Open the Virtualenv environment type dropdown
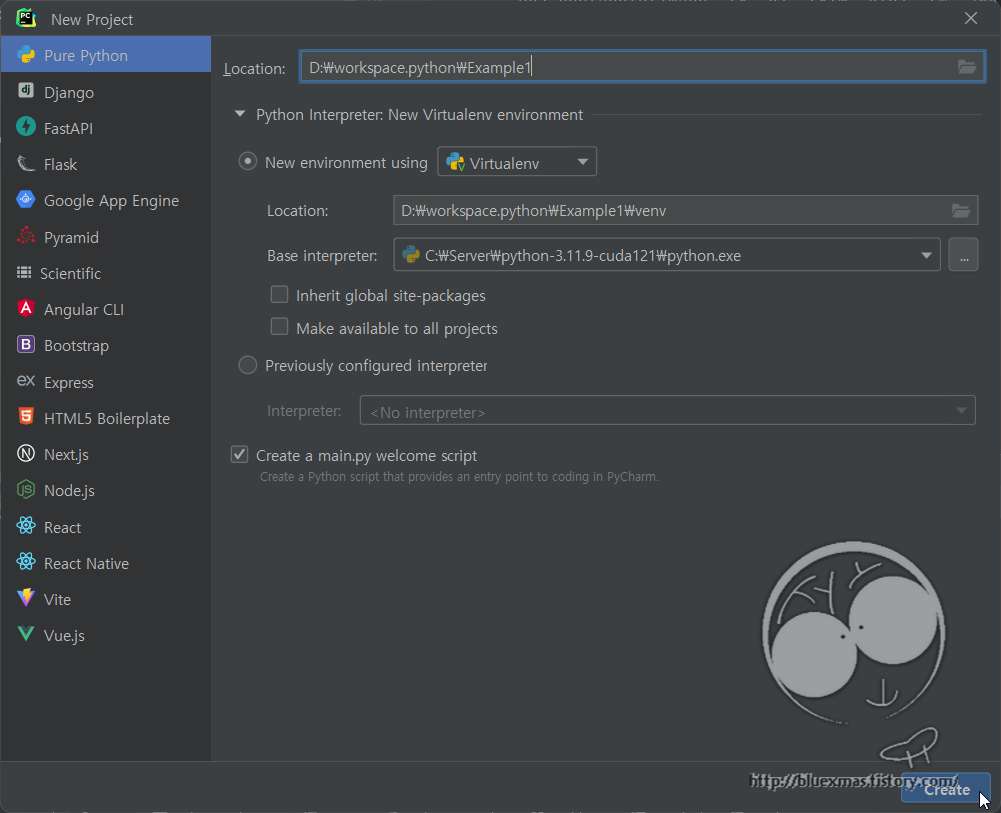The height and width of the screenshot is (813, 1001). (x=516, y=161)
